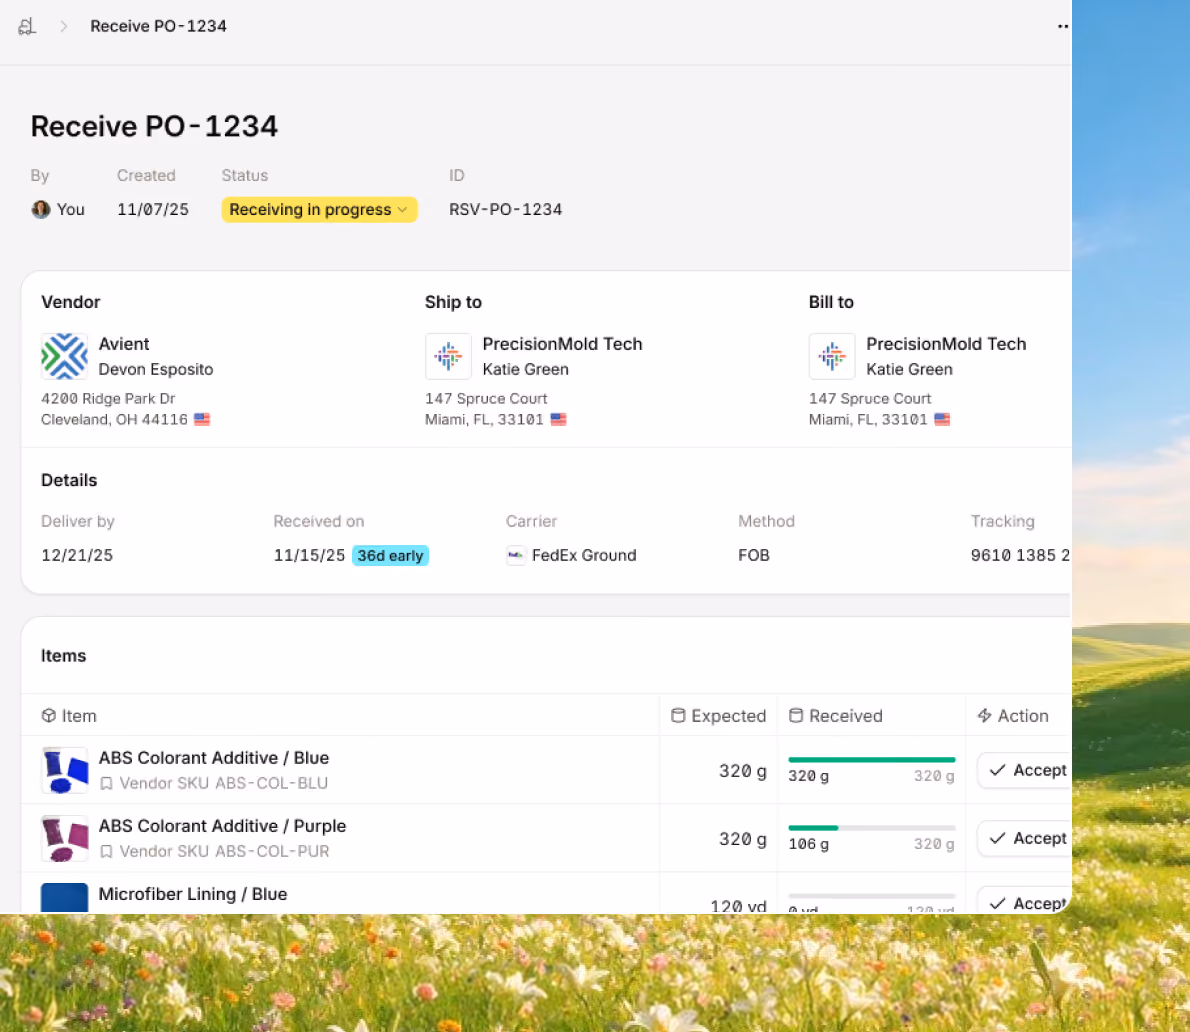Click the Bill to PrecisionMold Tech logo
This screenshot has width=1190, height=1032.
[x=832, y=356]
